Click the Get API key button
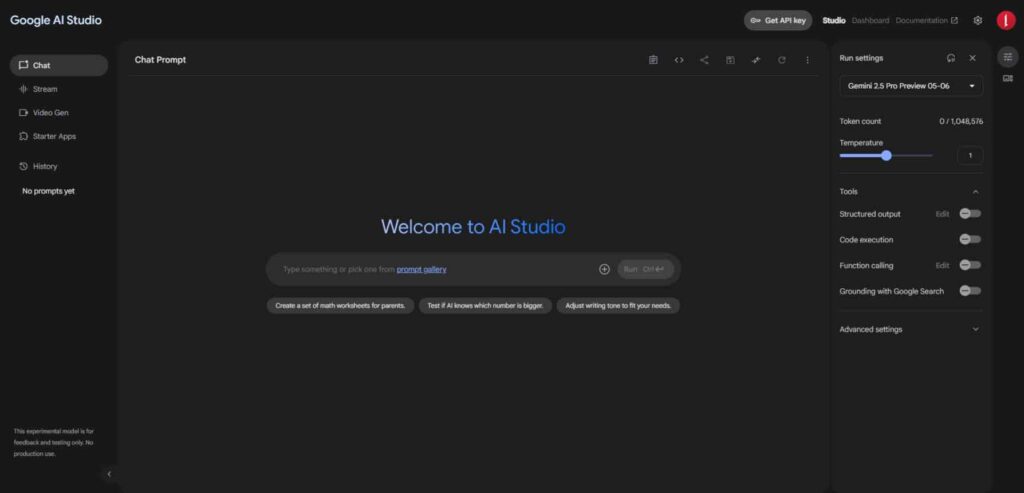 coord(778,20)
